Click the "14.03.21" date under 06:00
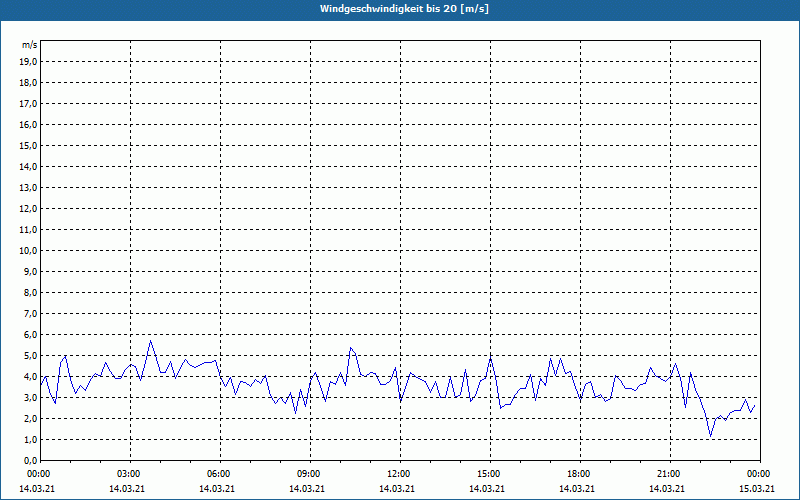 pyautogui.click(x=217, y=488)
